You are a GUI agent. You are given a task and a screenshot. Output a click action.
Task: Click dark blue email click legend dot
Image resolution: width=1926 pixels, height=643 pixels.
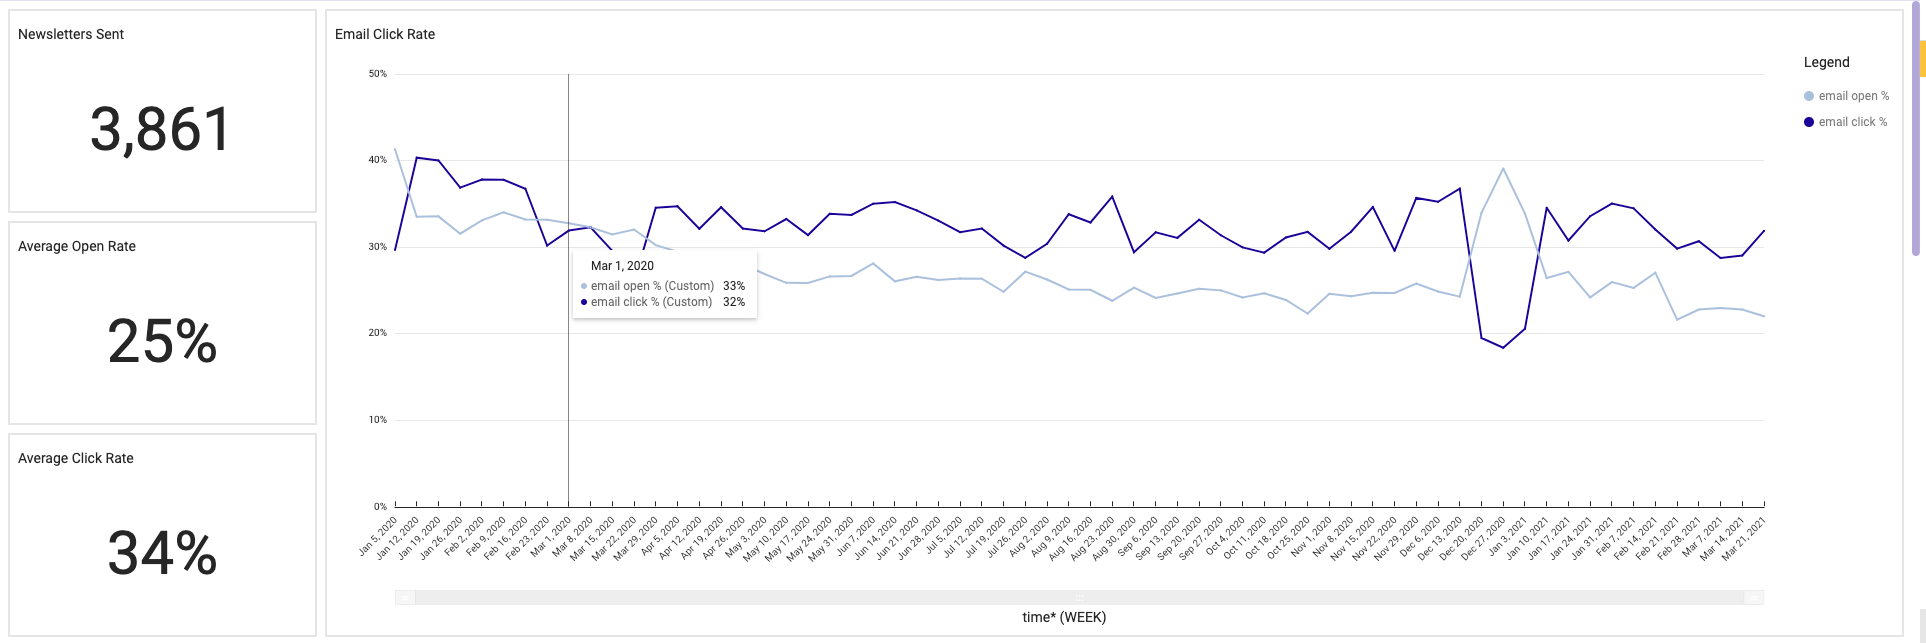1808,122
